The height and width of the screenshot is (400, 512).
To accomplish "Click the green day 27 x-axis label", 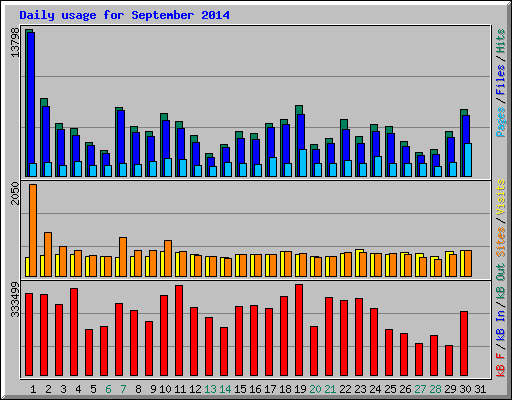I will (420, 389).
